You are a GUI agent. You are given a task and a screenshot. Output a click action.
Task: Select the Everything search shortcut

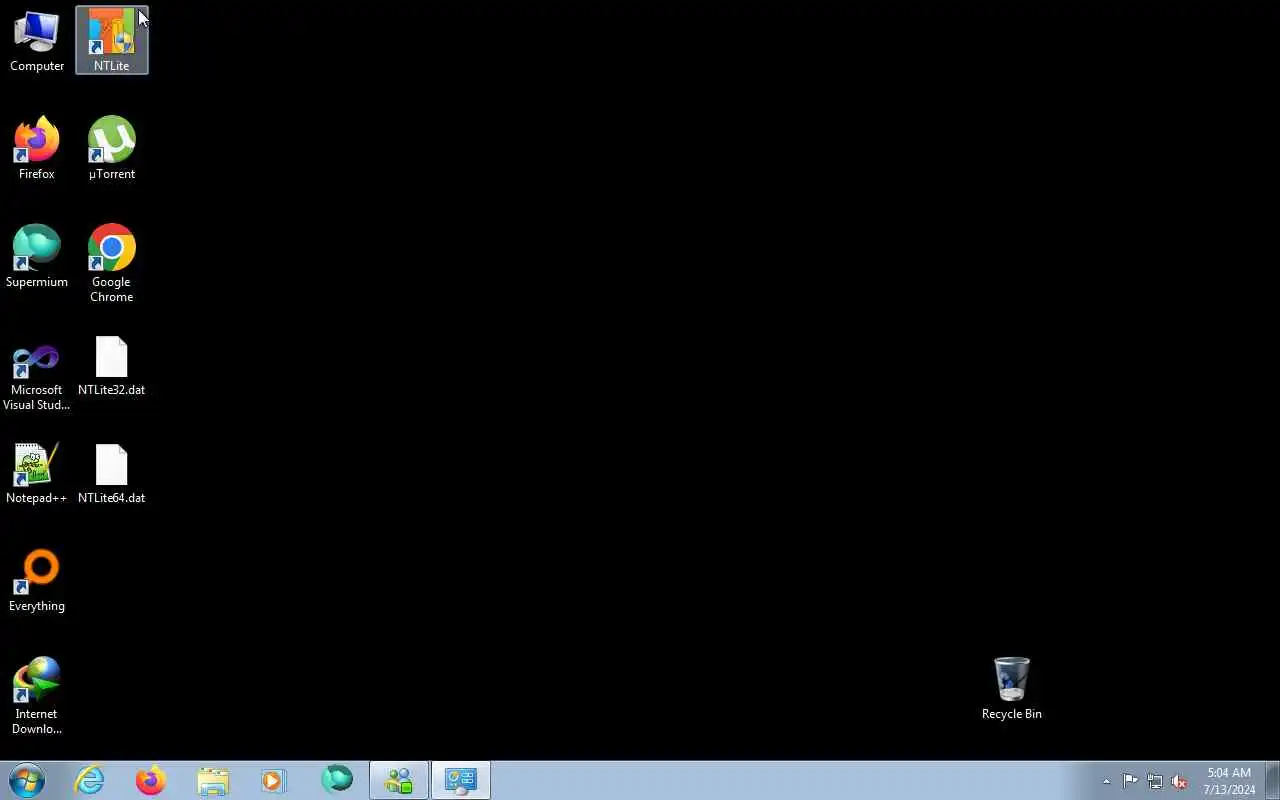tap(37, 581)
